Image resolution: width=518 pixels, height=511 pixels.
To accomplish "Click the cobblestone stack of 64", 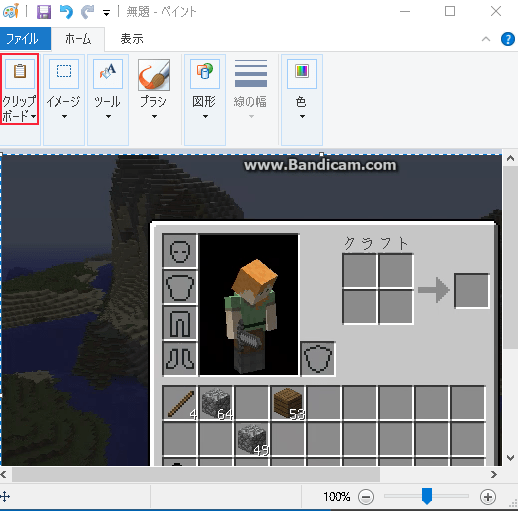I will pos(216,403).
